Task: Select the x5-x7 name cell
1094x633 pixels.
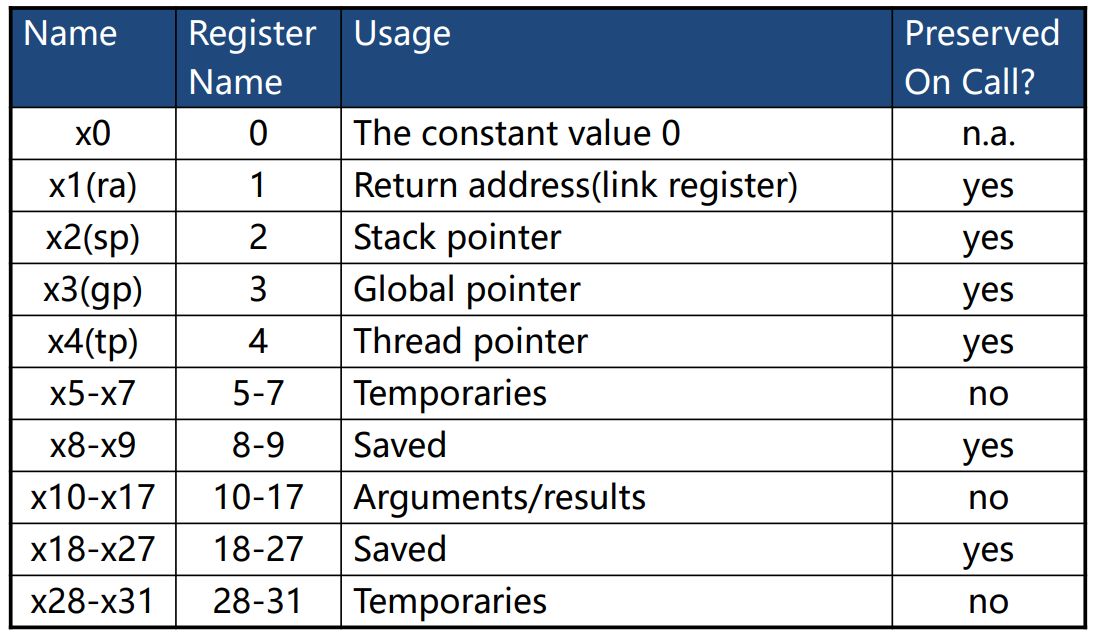Action: [x=93, y=394]
